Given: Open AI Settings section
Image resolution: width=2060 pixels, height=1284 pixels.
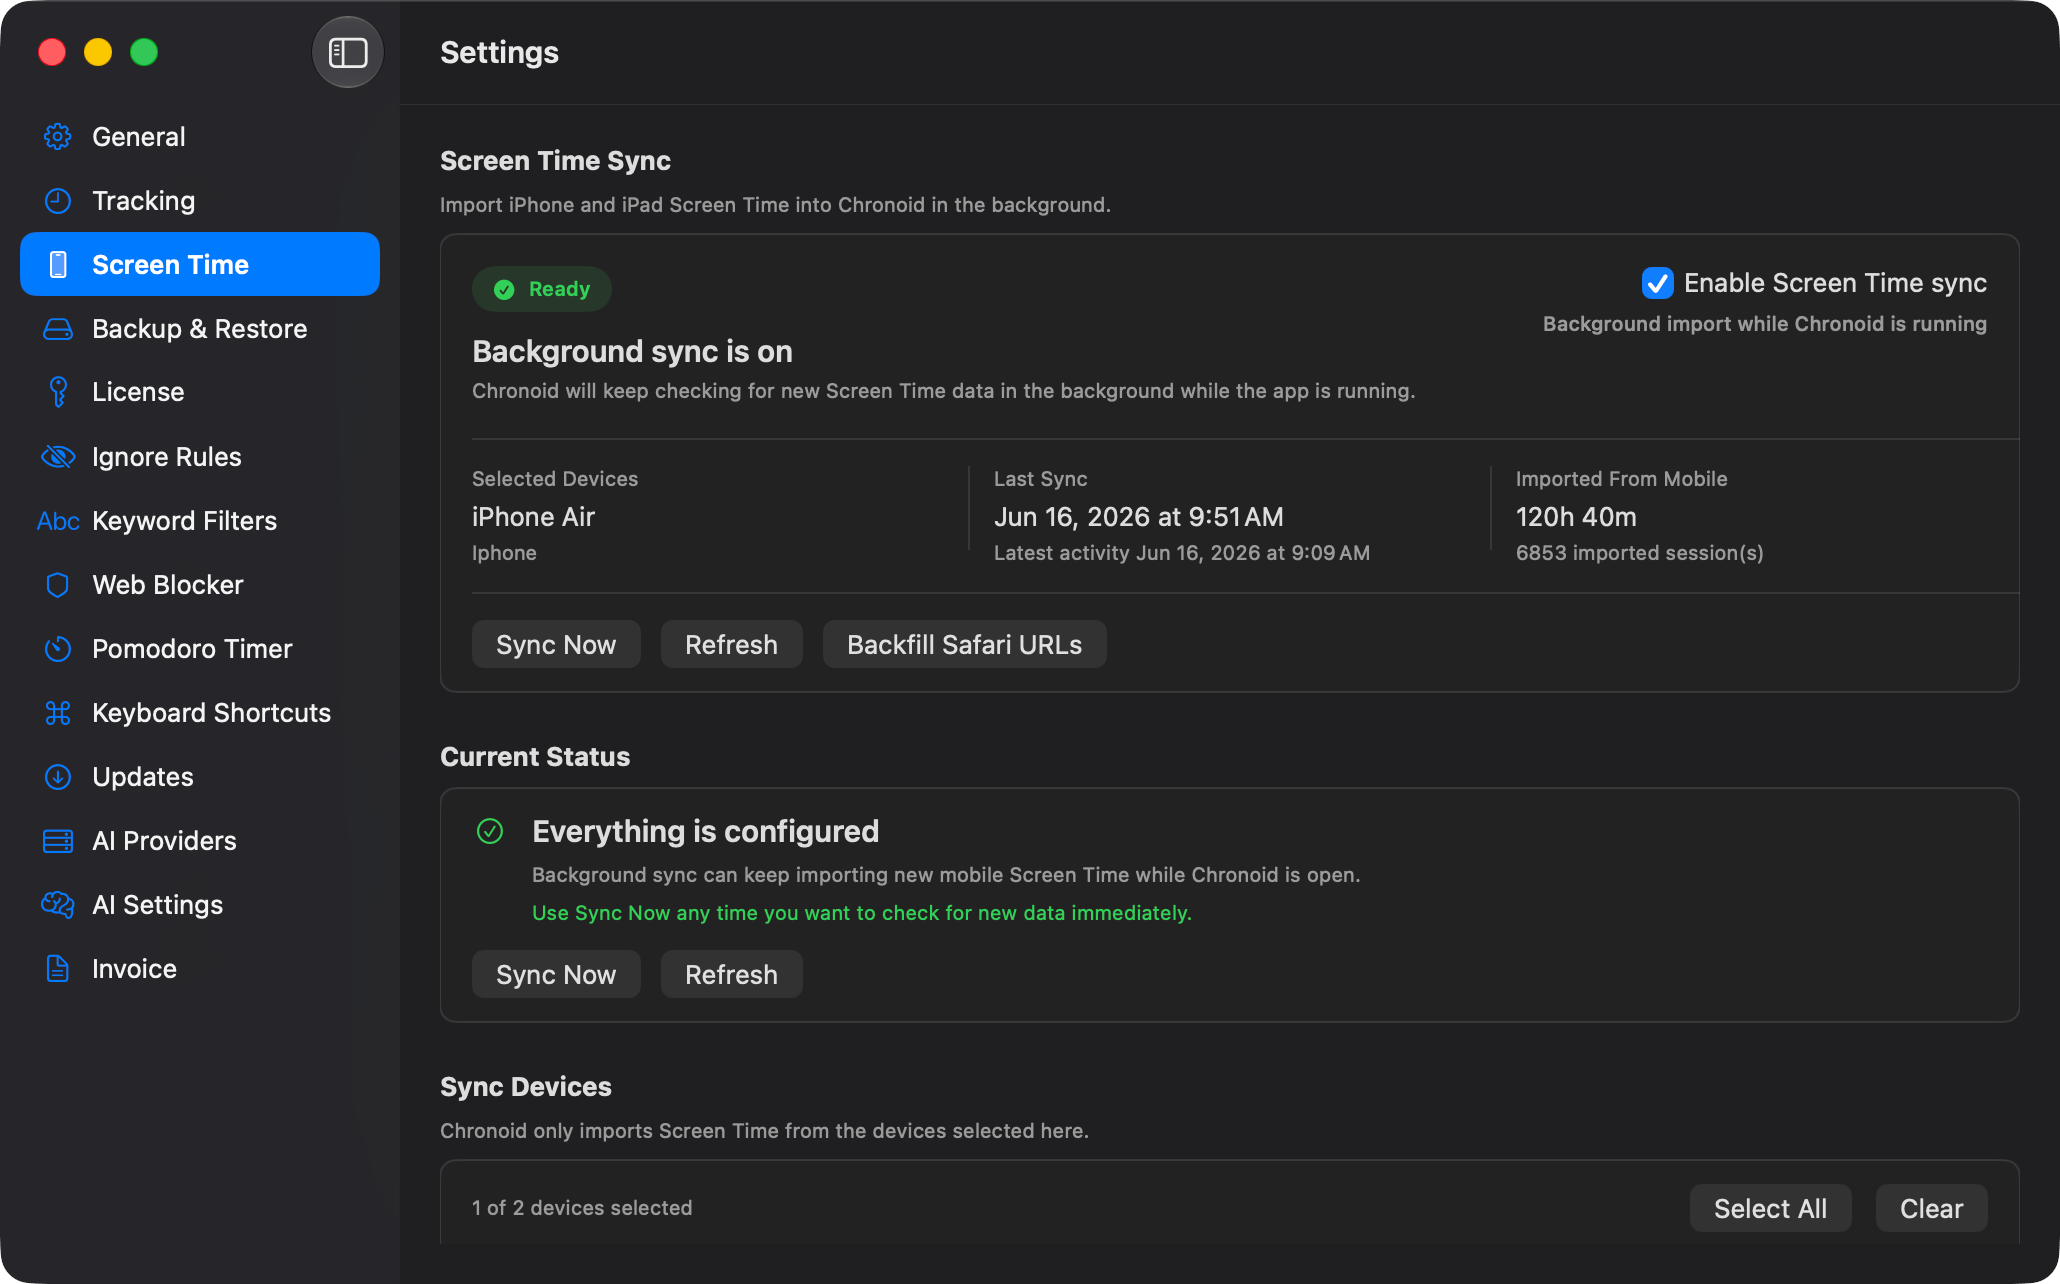Looking at the screenshot, I should (200, 905).
